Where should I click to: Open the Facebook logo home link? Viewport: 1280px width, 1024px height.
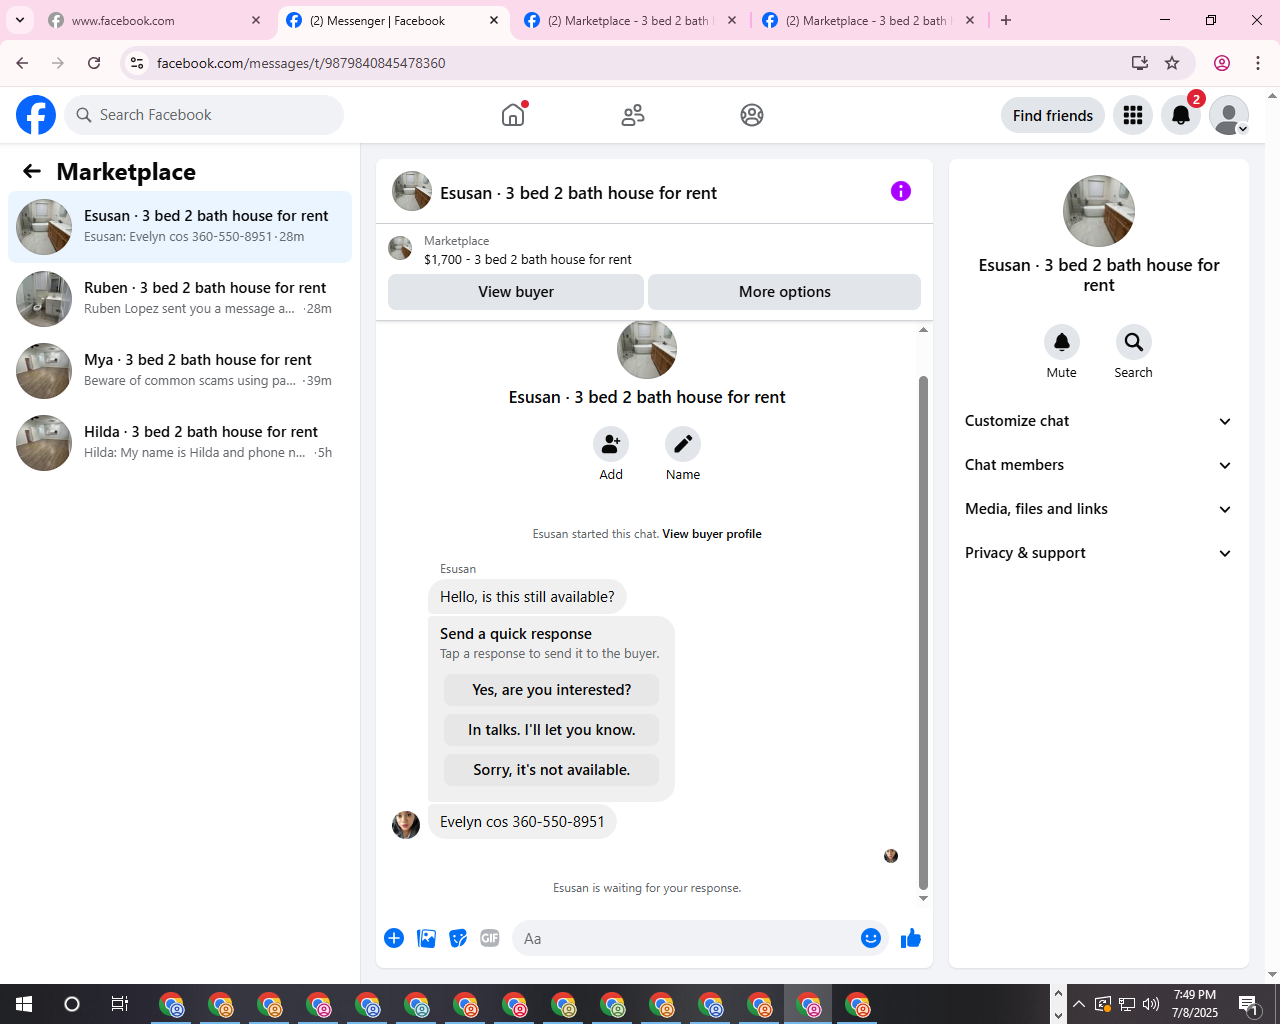click(x=36, y=115)
